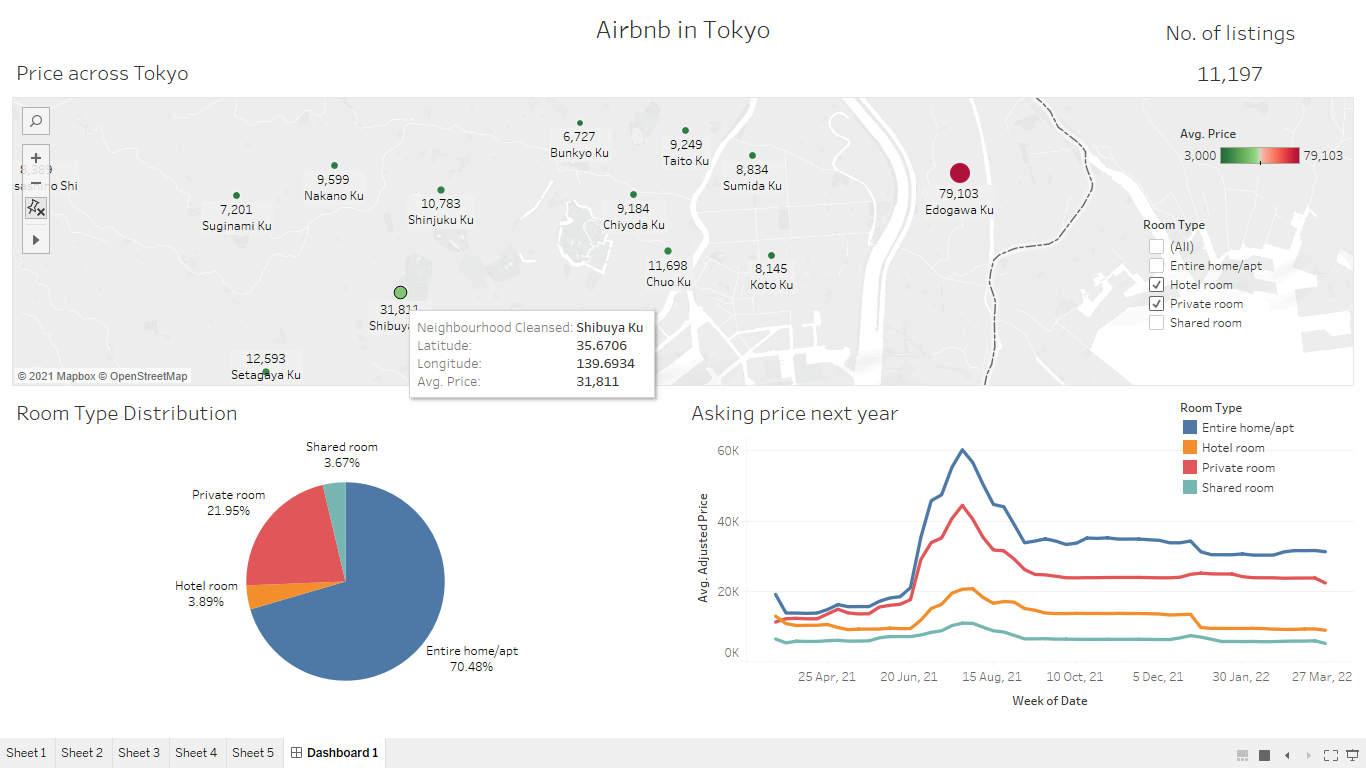Click the dark show-tabs square icon

click(x=1264, y=755)
